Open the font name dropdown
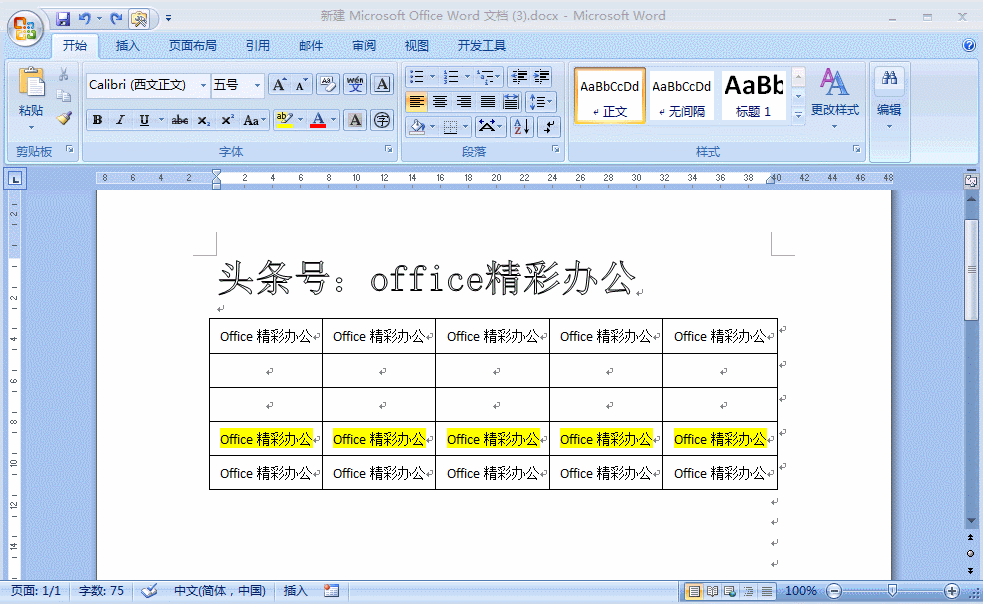The image size is (983, 604). click(203, 85)
